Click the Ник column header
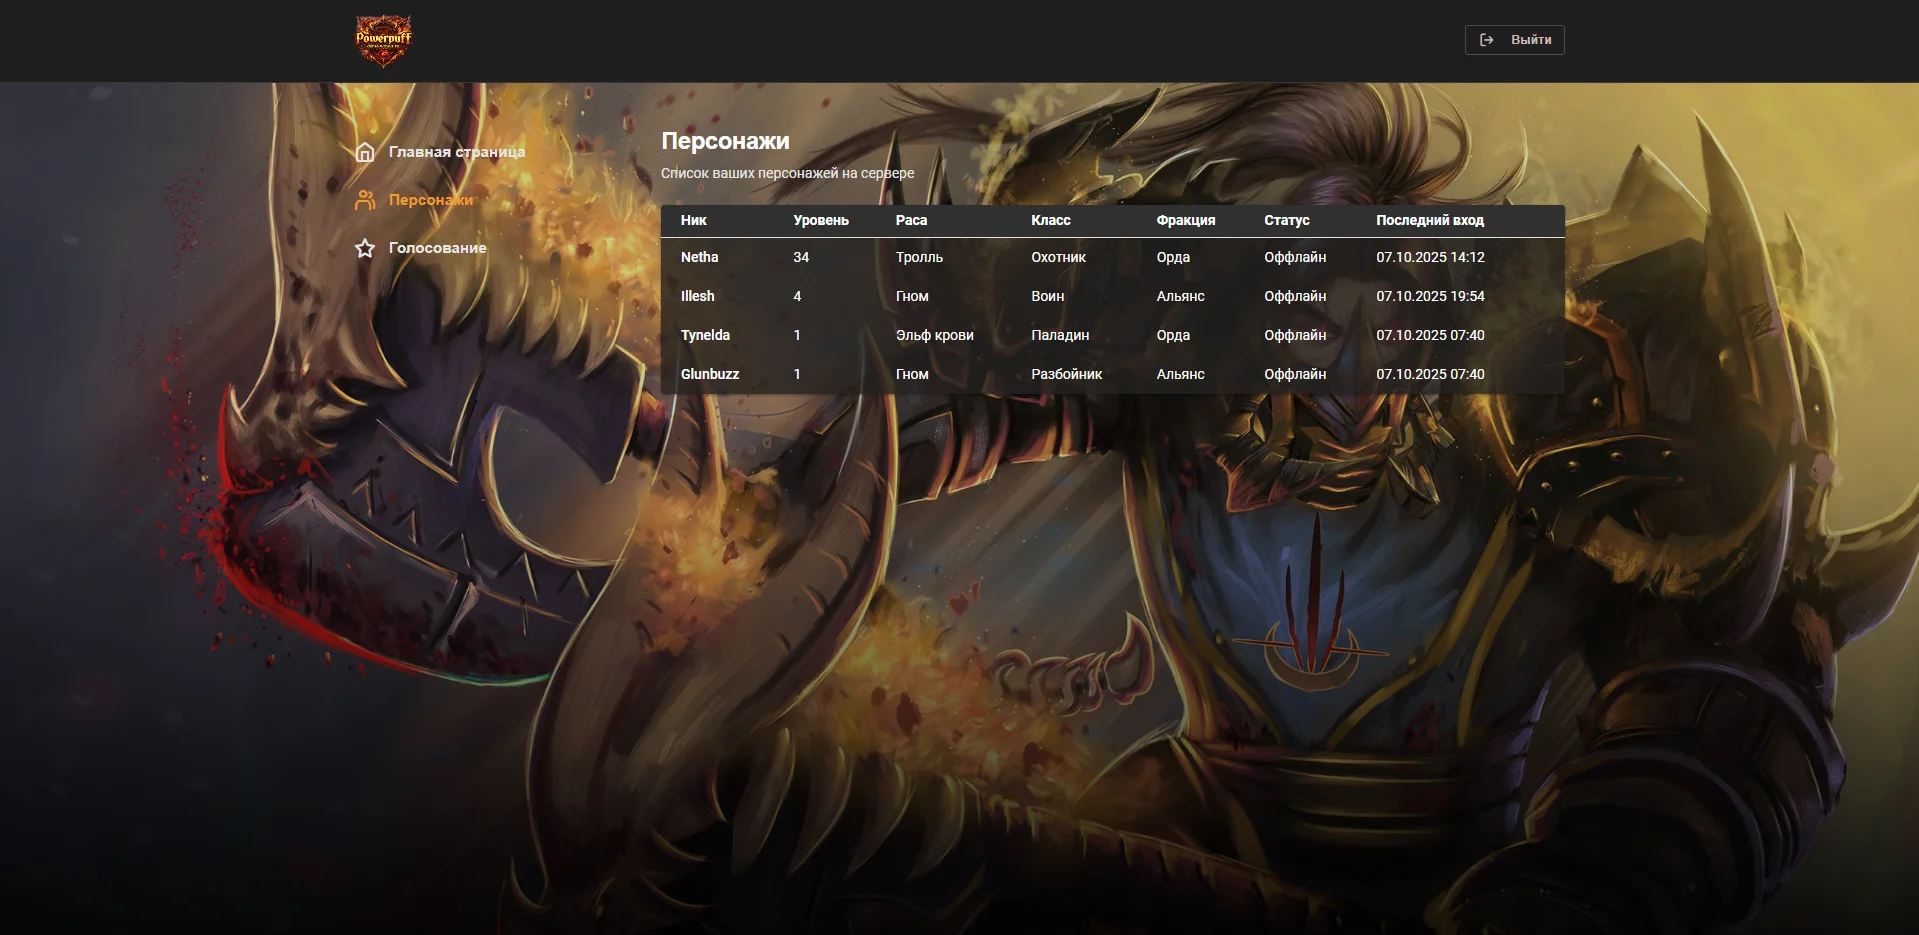Viewport: 1919px width, 935px height. click(x=694, y=220)
